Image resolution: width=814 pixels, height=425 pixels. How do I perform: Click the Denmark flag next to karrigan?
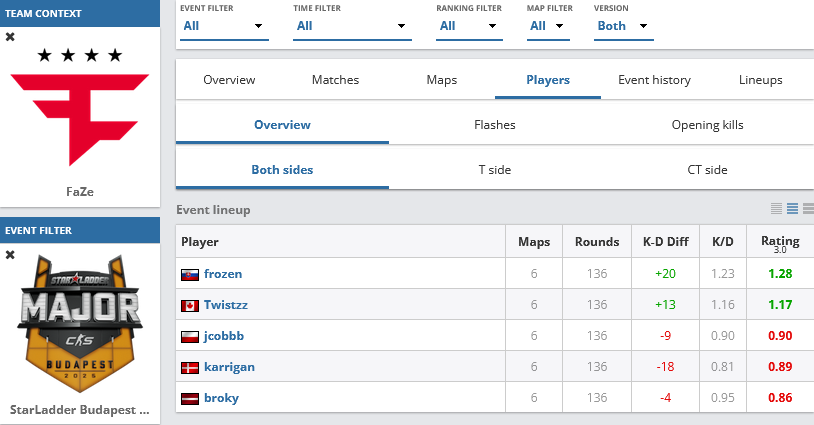coord(189,368)
